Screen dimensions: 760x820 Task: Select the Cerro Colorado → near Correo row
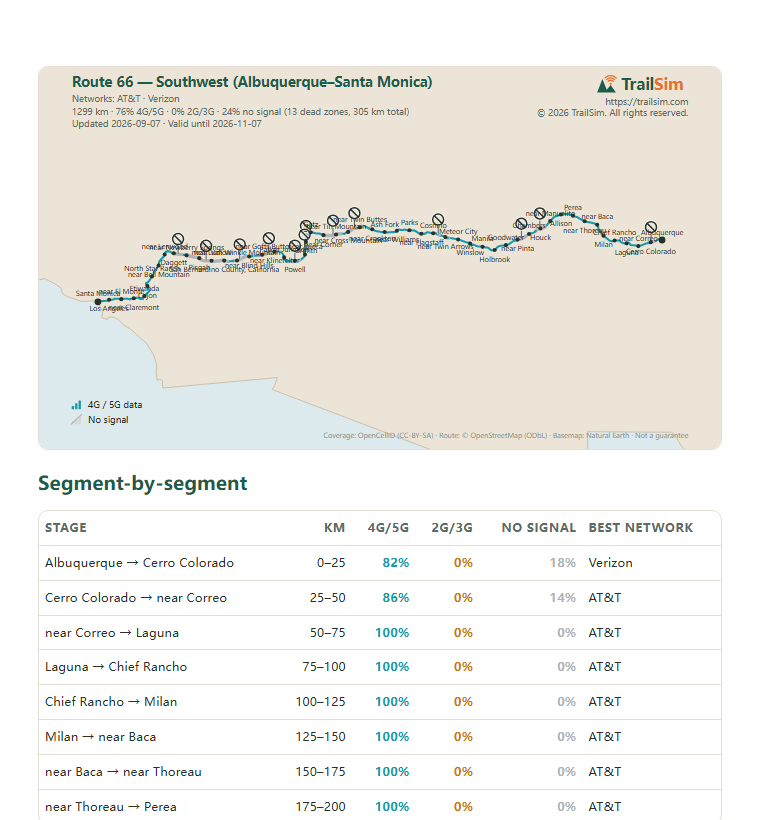coord(380,598)
